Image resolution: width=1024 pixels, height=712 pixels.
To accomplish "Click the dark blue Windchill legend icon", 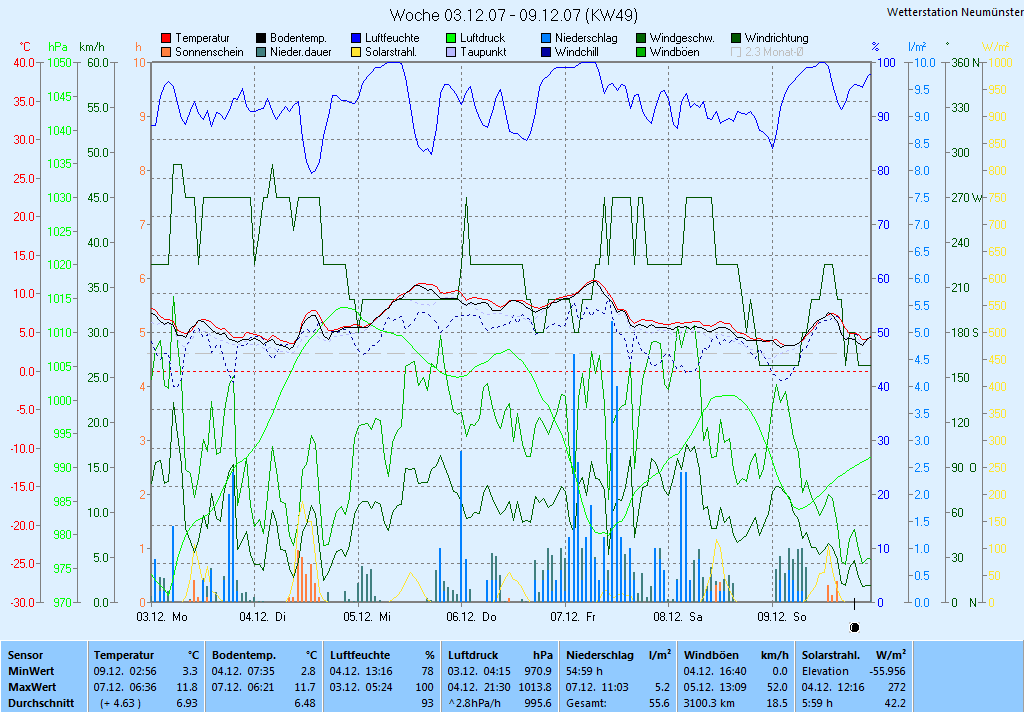I will (546, 52).
